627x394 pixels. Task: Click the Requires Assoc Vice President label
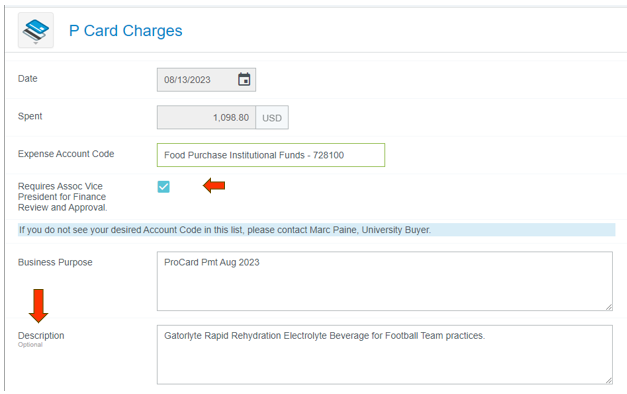point(62,197)
